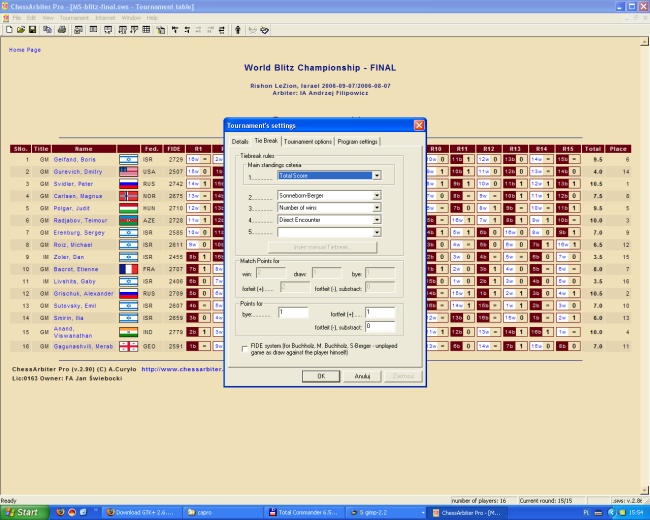Click the New file toolbar icon
650x520 pixels.
click(9, 30)
